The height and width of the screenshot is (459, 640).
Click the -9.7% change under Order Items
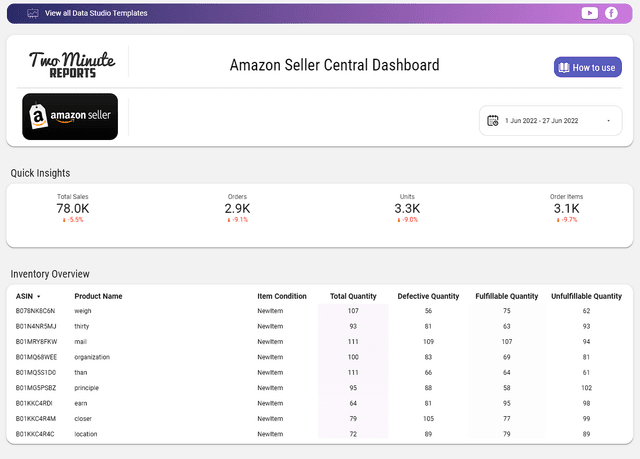567,220
